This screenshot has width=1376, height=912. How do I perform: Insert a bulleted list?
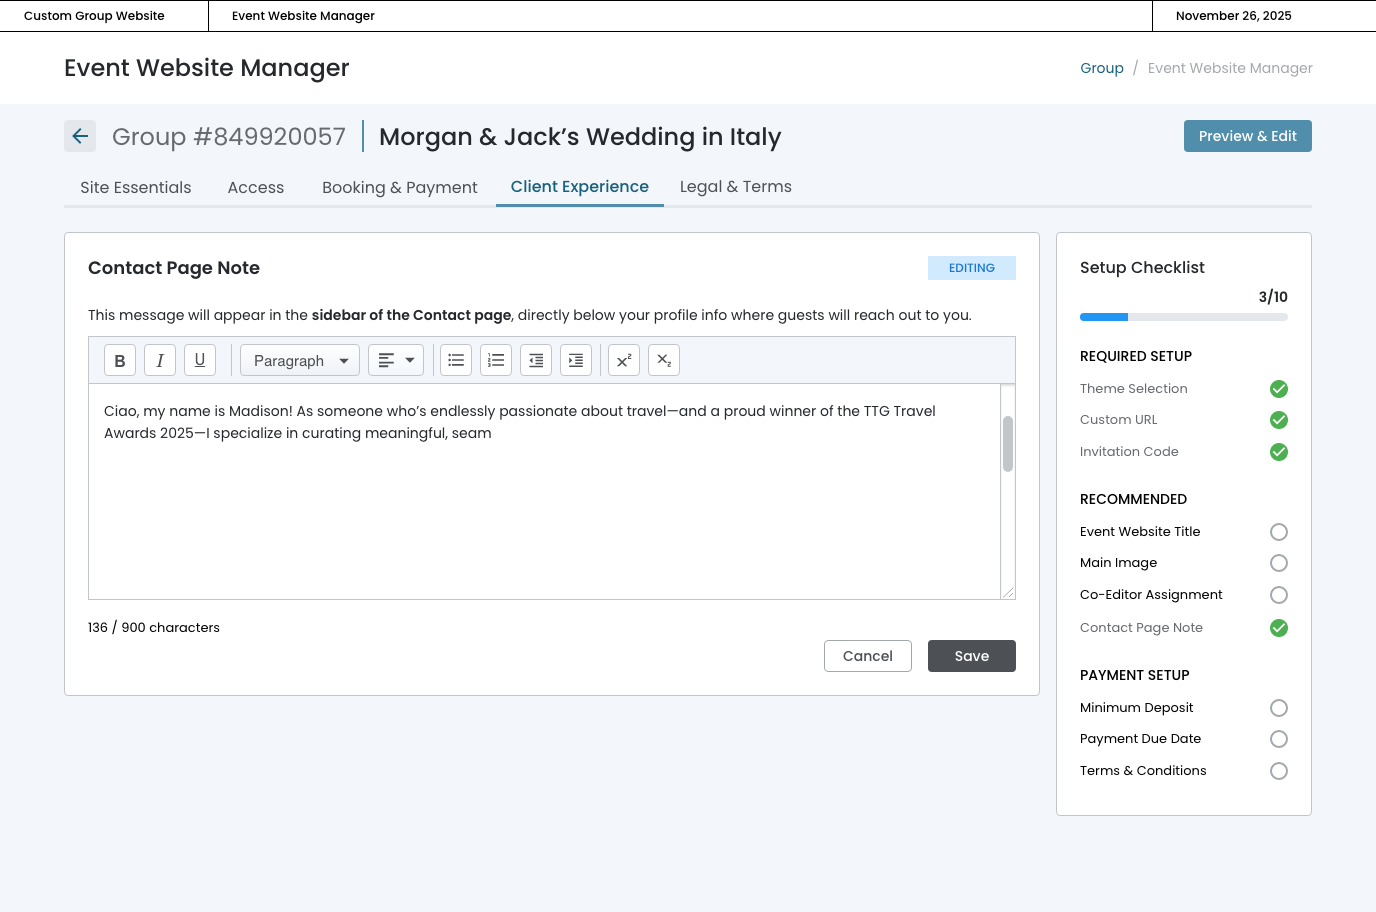[x=456, y=360]
